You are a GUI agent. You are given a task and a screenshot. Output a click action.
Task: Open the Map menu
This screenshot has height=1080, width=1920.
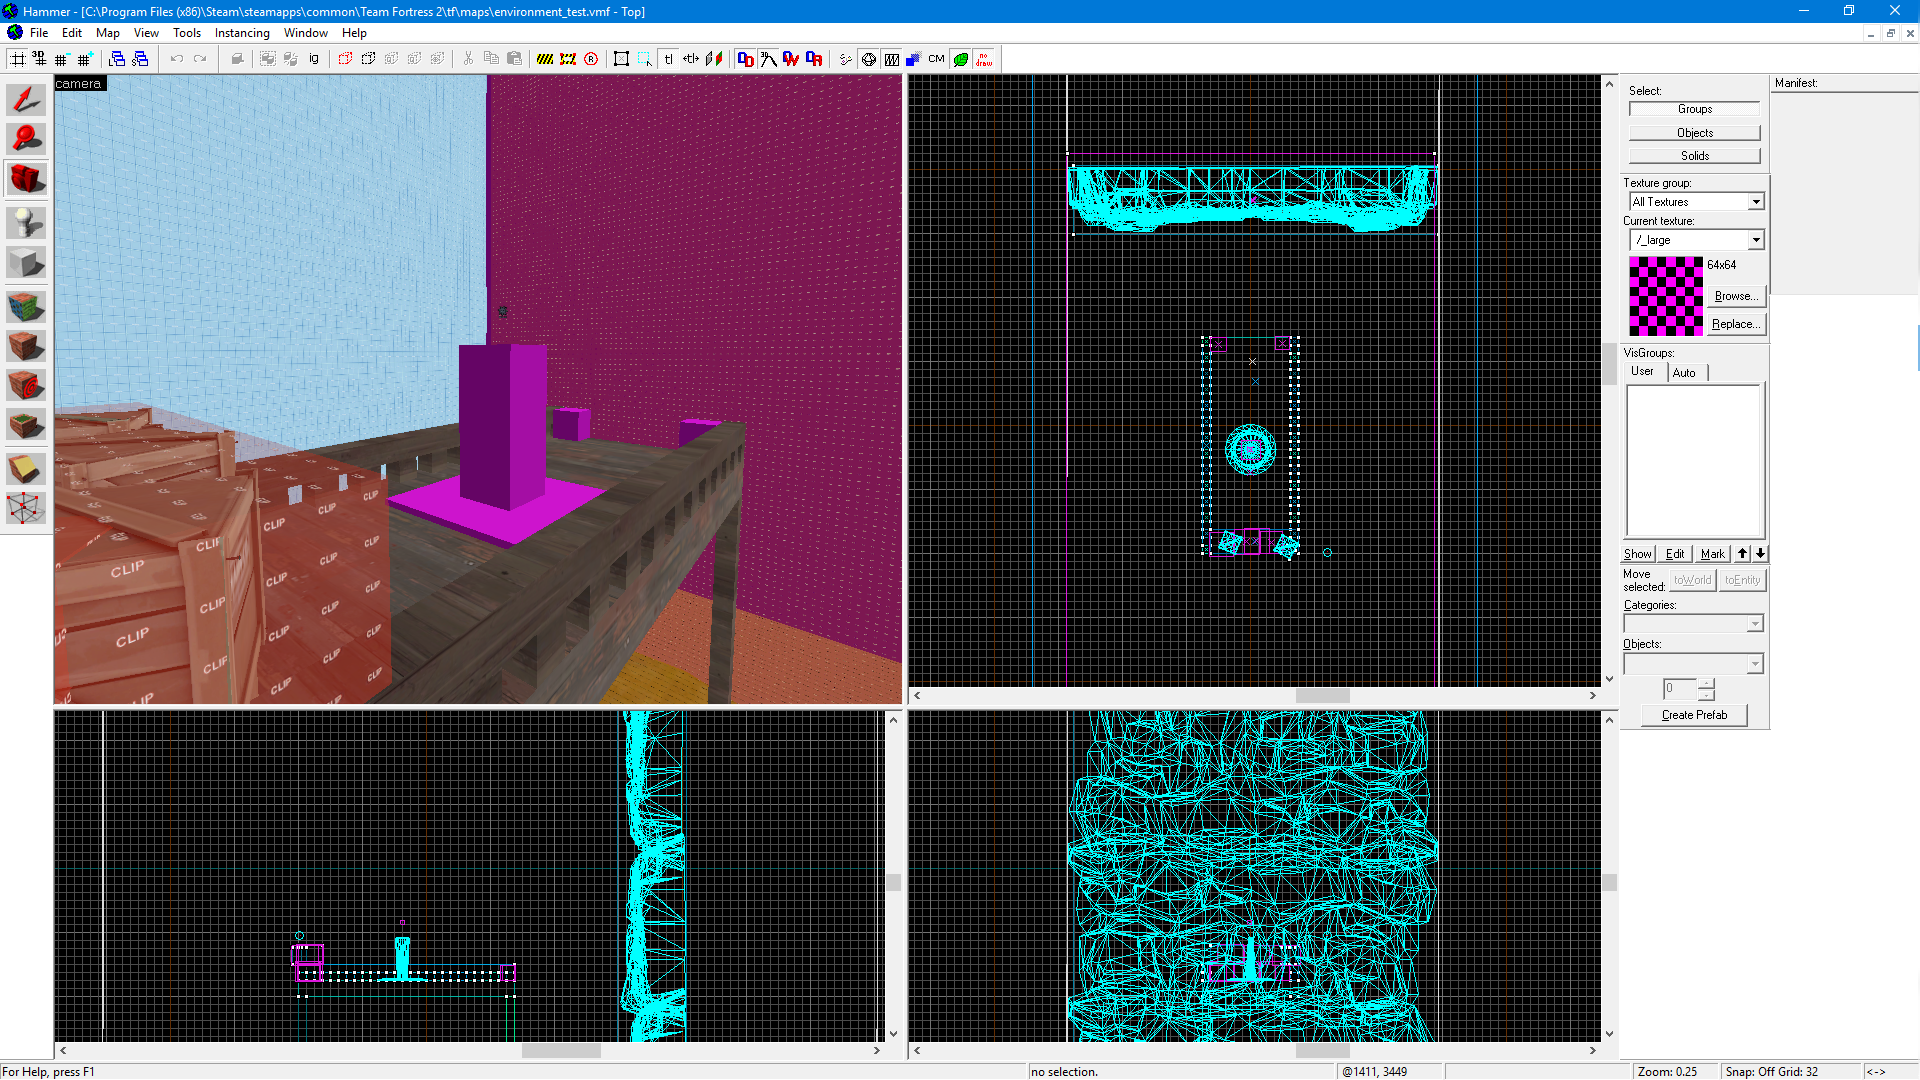108,33
